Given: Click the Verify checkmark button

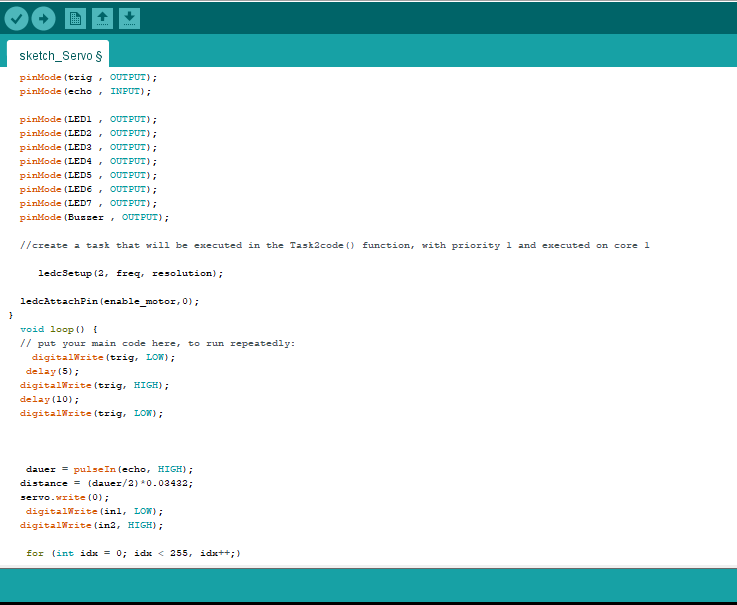Looking at the screenshot, I should click(x=16, y=19).
